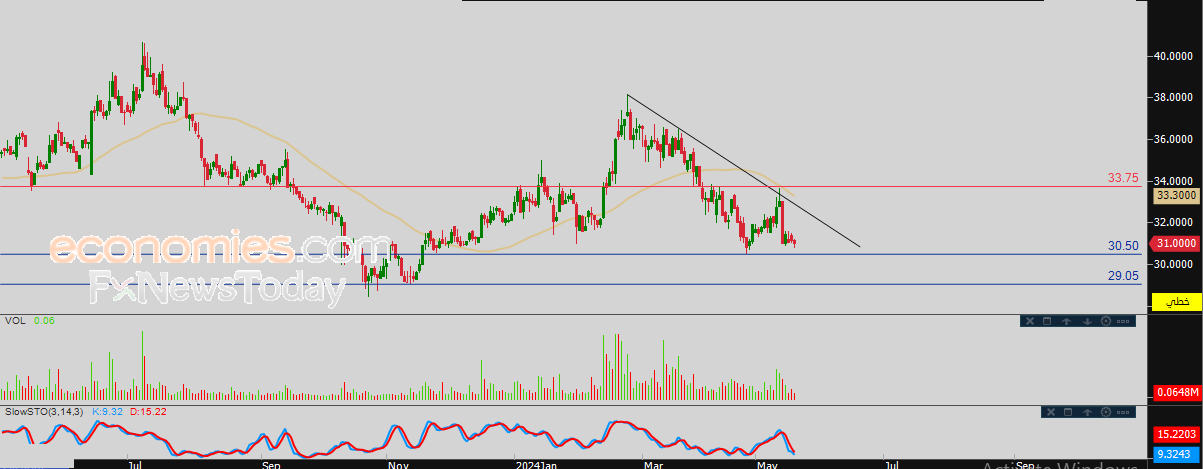Click the 30.50 support level label

1123,245
